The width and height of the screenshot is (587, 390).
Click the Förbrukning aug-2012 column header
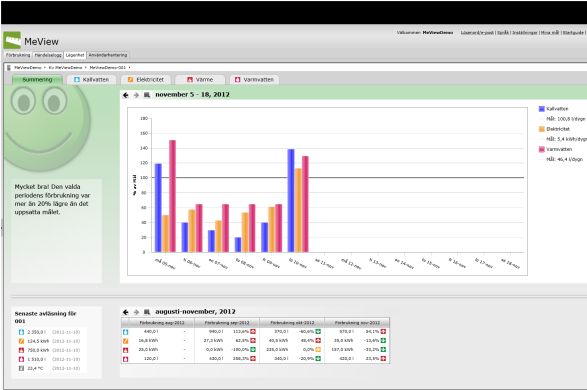162,323
